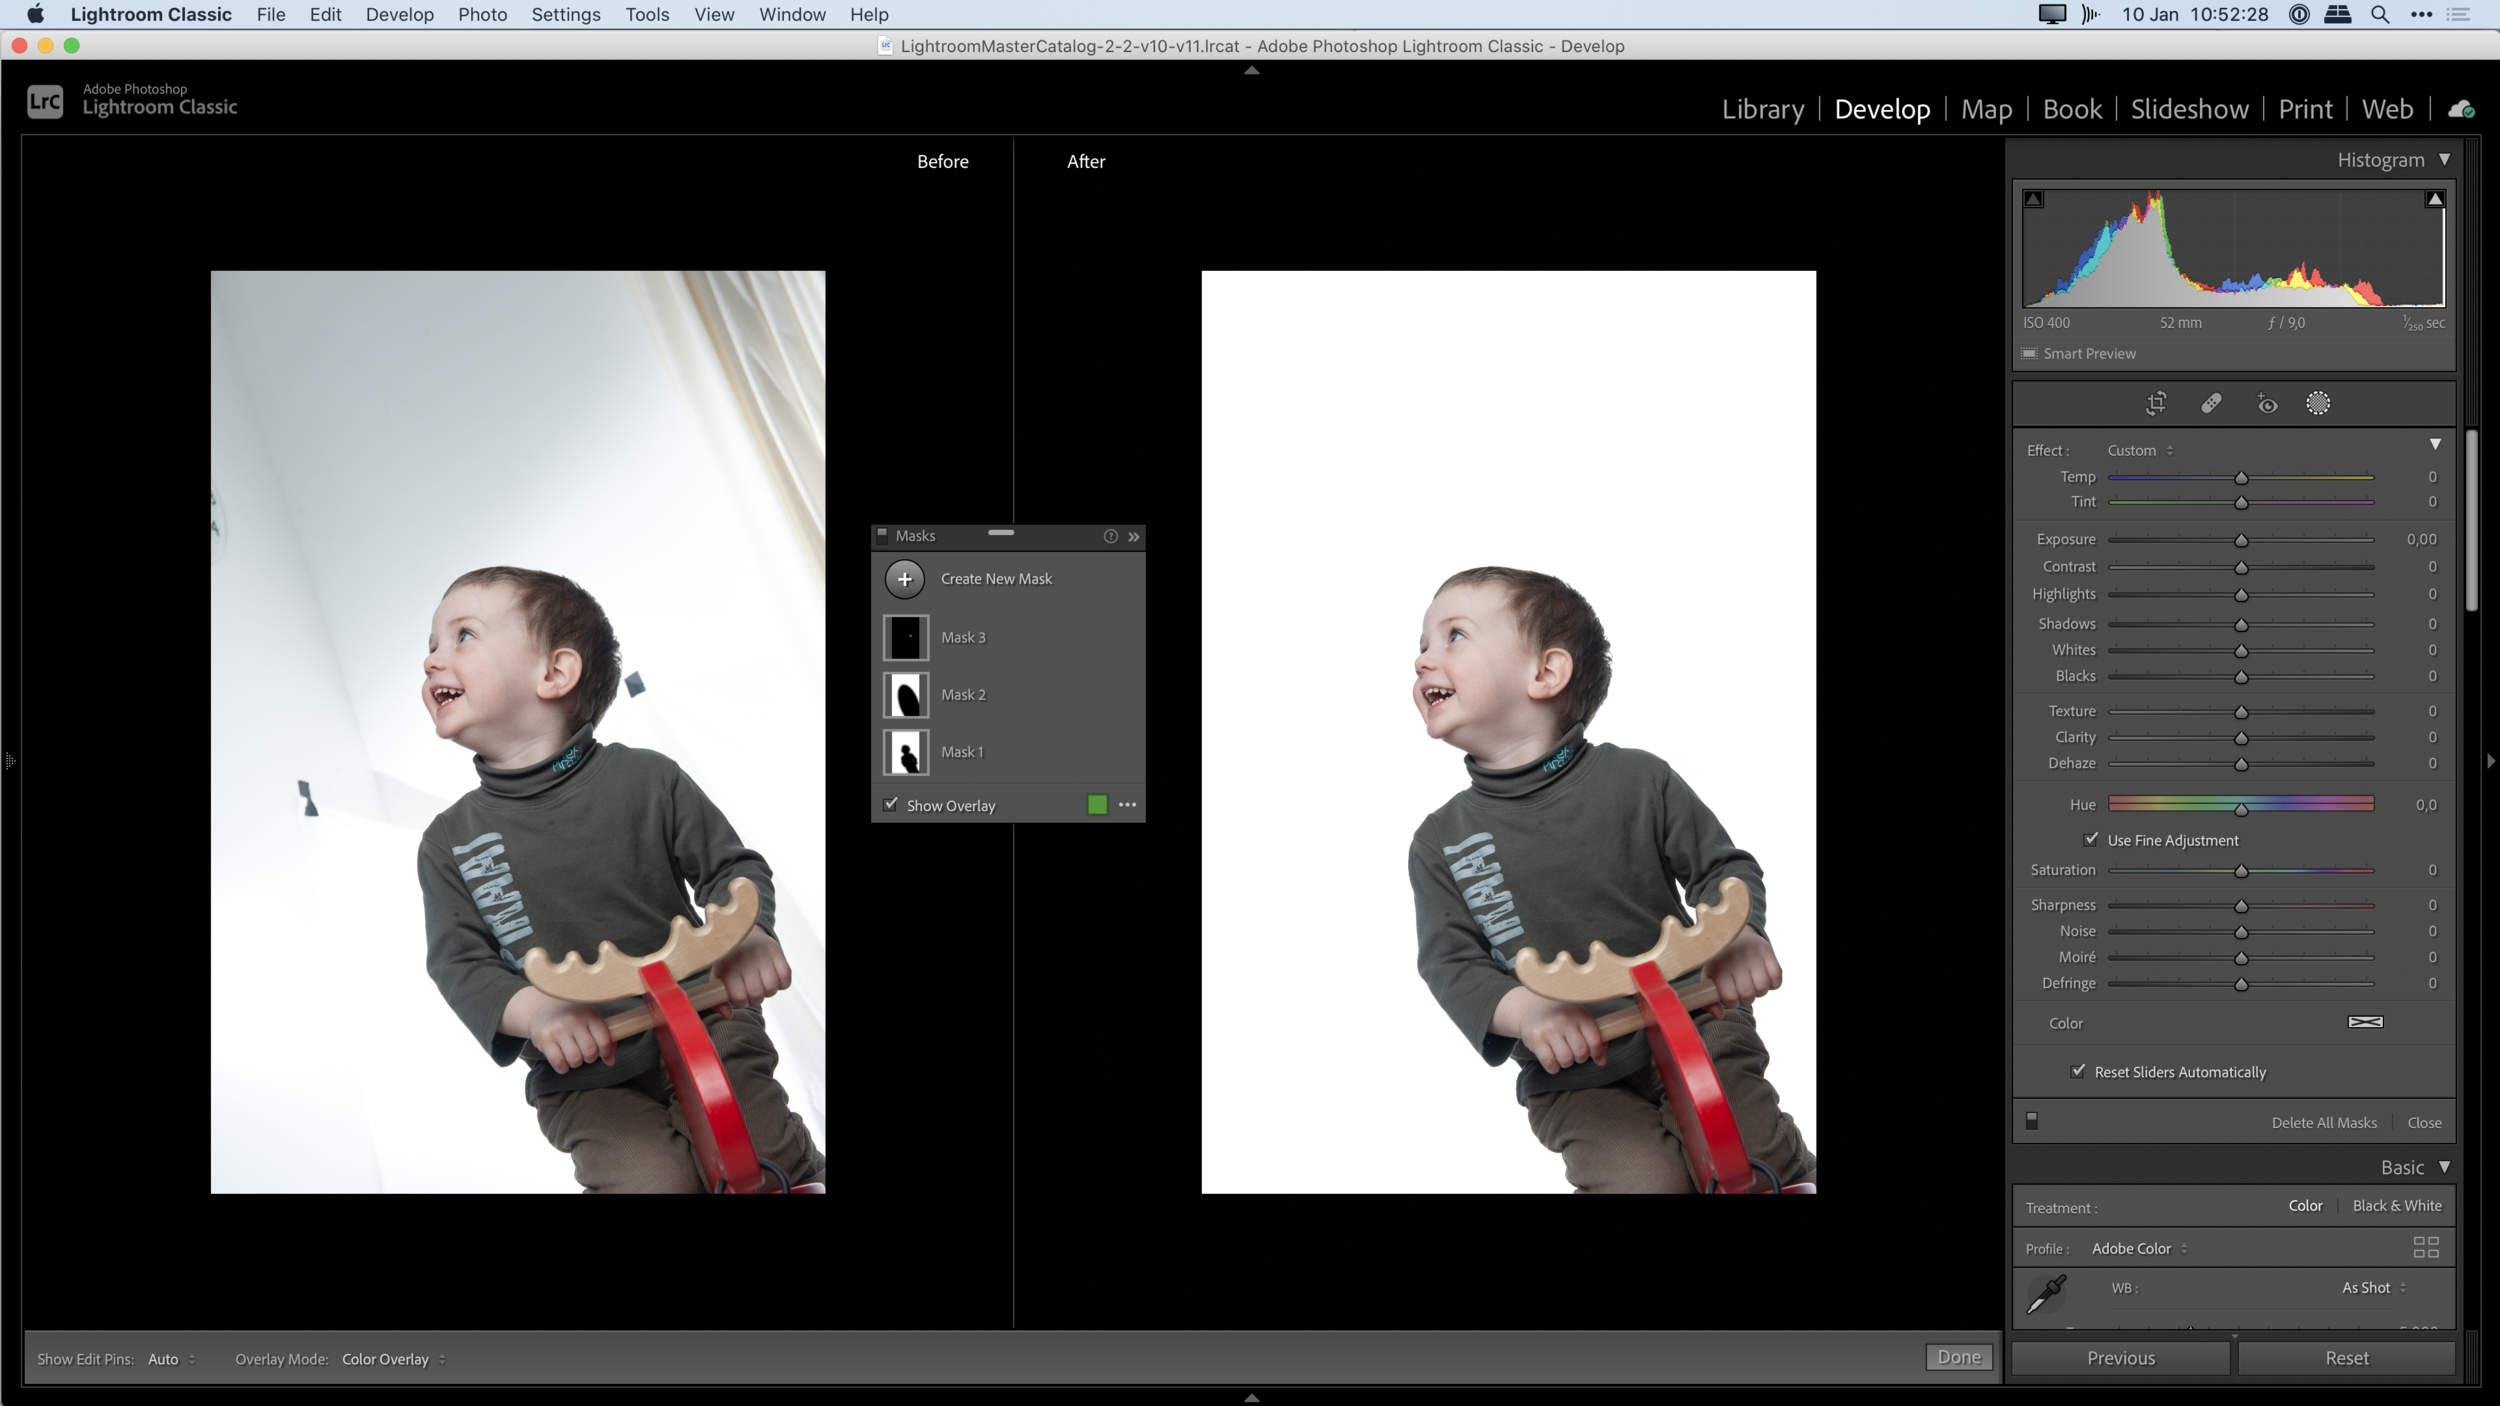The height and width of the screenshot is (1406, 2500).
Task: Click the Done button
Action: pyautogui.click(x=1958, y=1357)
